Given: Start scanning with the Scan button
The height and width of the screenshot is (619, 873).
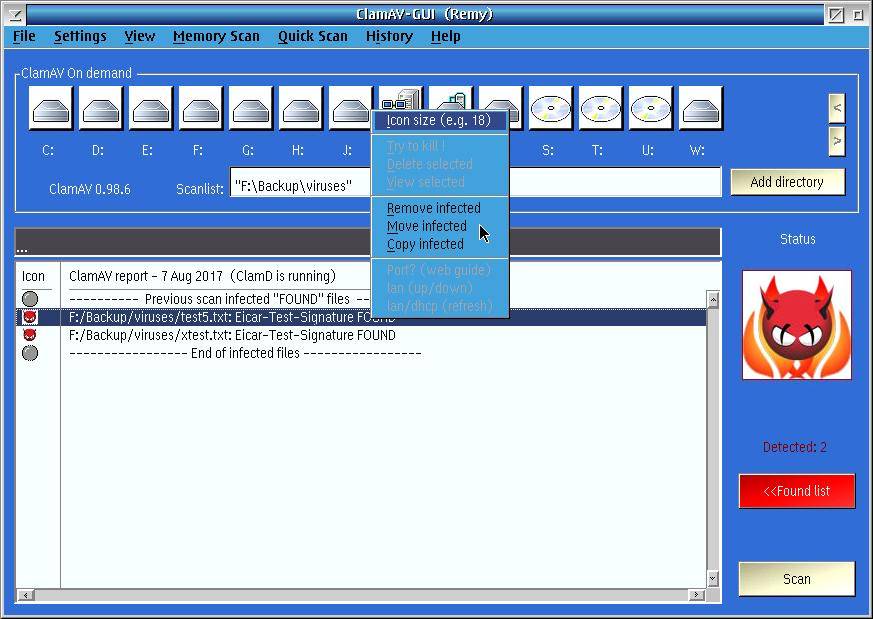Looking at the screenshot, I should [797, 579].
